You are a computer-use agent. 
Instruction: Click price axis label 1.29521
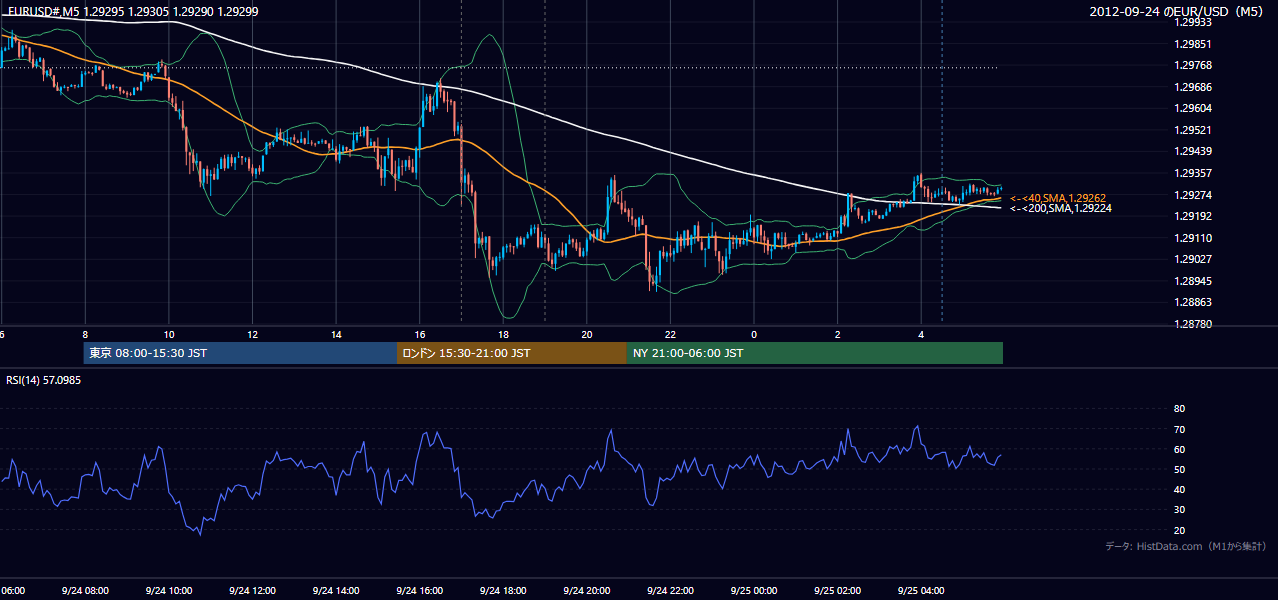point(1192,130)
